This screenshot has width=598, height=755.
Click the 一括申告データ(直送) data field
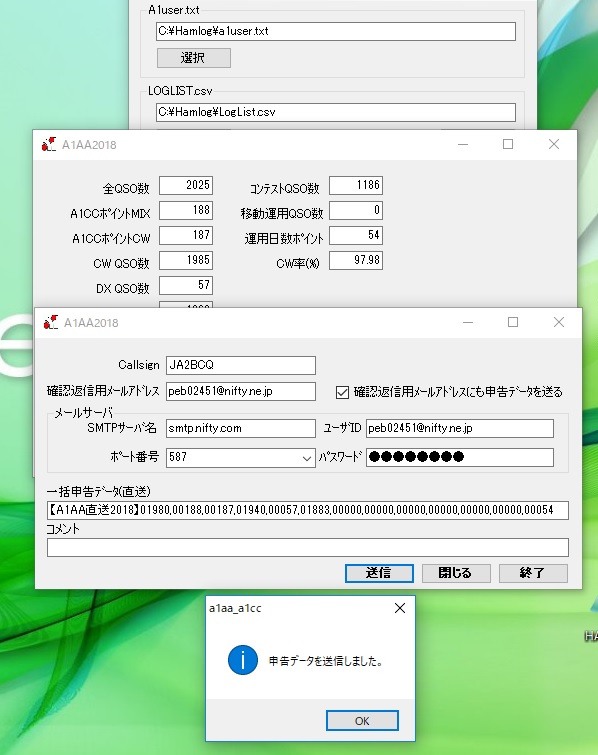(308, 510)
